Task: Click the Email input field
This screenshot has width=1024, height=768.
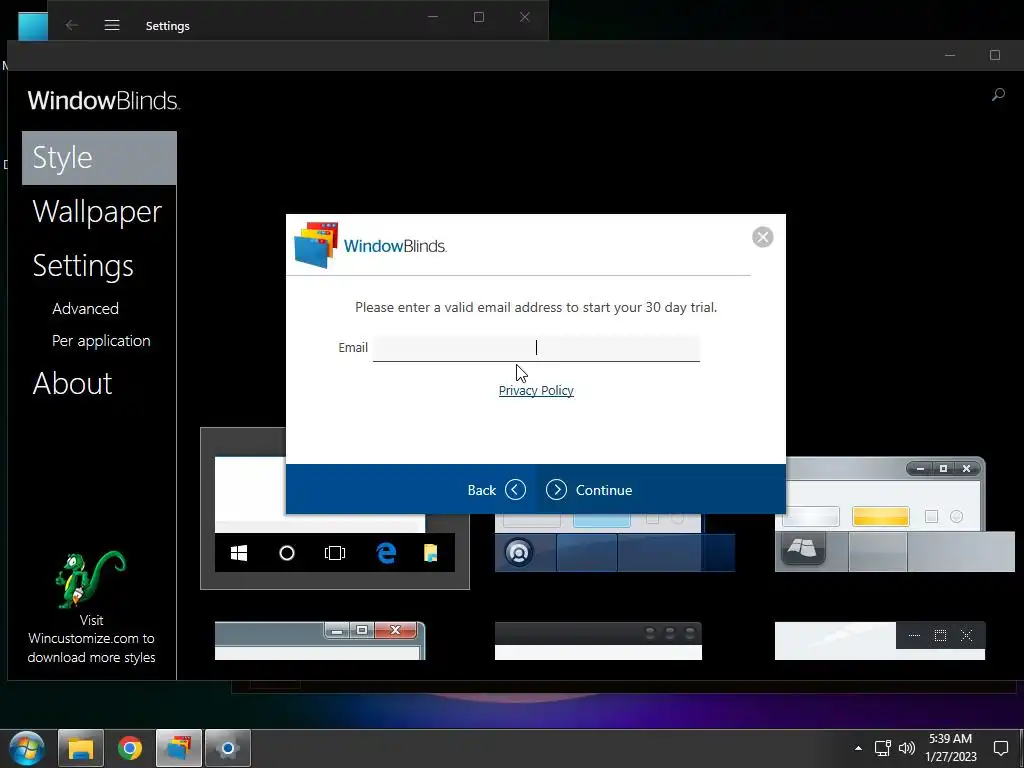Action: [x=536, y=347]
